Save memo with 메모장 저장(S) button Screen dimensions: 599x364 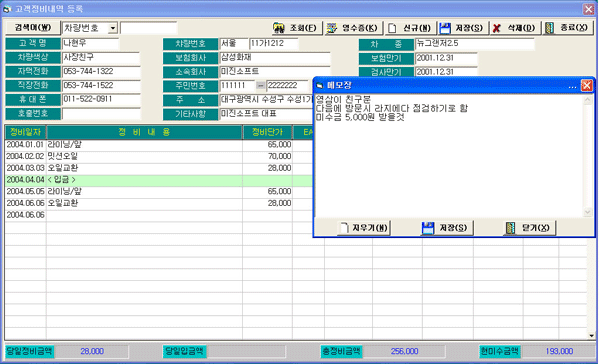(447, 228)
